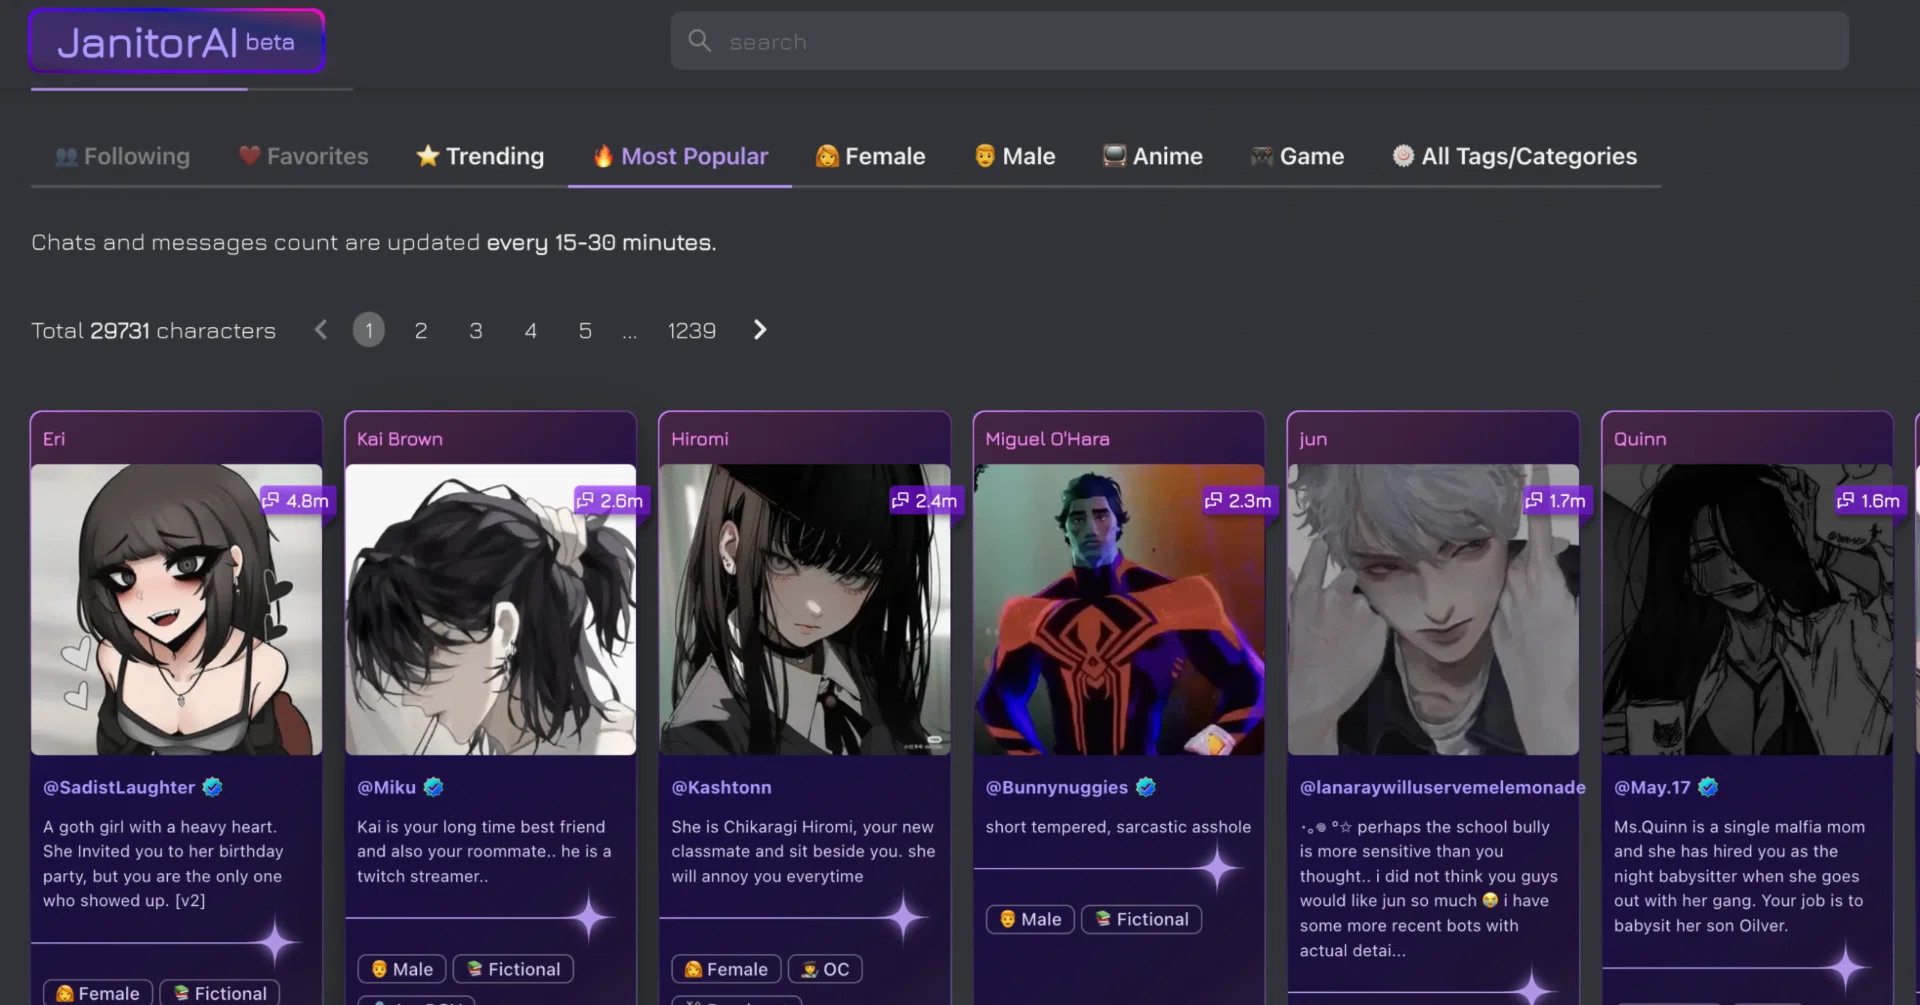Click the JanitorAI beta logo
This screenshot has height=1005, width=1920.
(x=176, y=41)
